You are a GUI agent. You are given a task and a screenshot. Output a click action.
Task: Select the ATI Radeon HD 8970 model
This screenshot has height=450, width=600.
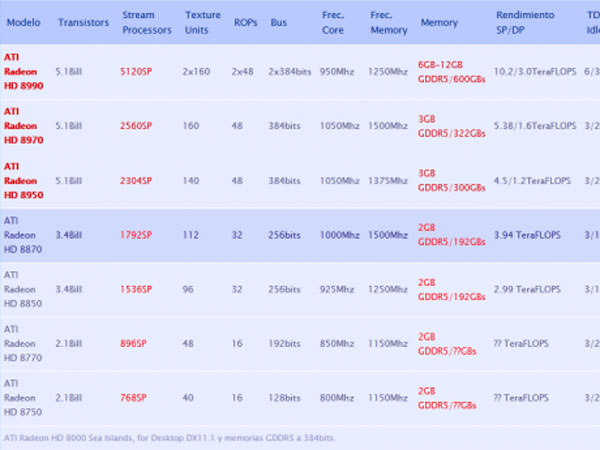[26, 126]
